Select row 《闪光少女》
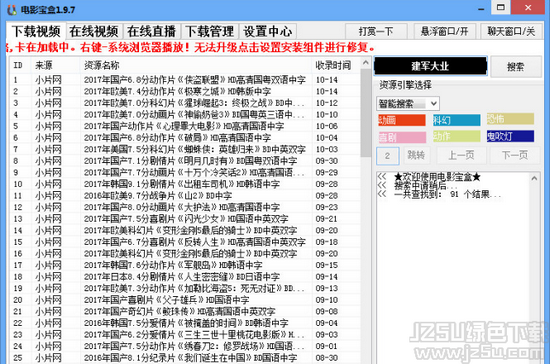550x364 pixels. (185, 219)
